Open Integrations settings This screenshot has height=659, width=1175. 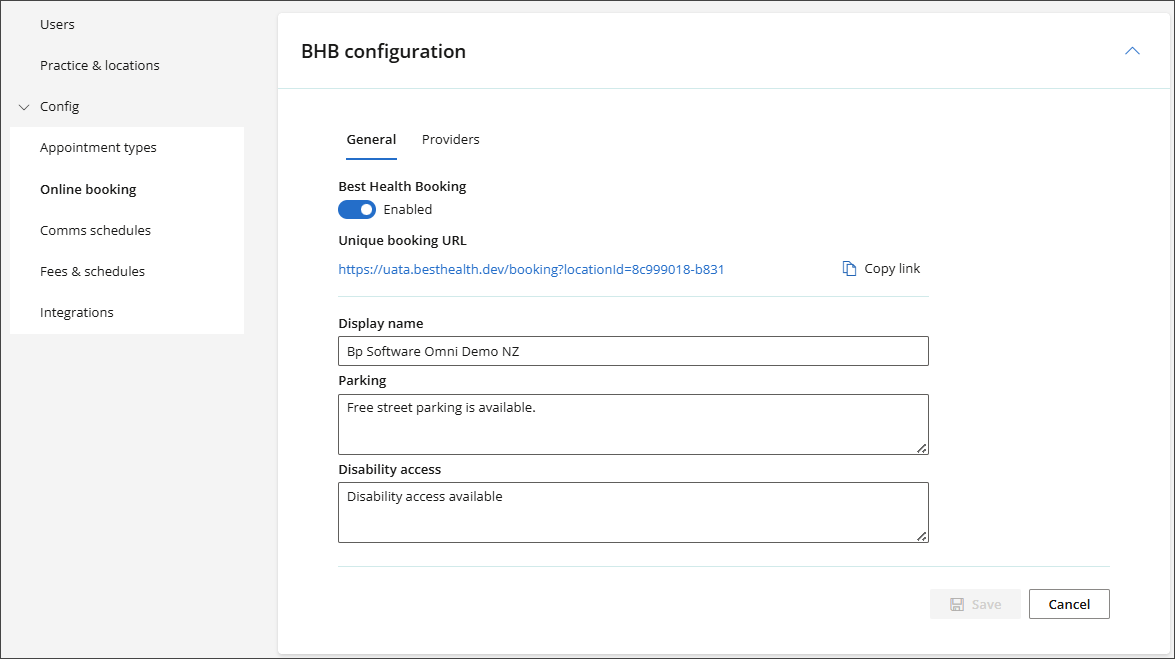tap(77, 313)
